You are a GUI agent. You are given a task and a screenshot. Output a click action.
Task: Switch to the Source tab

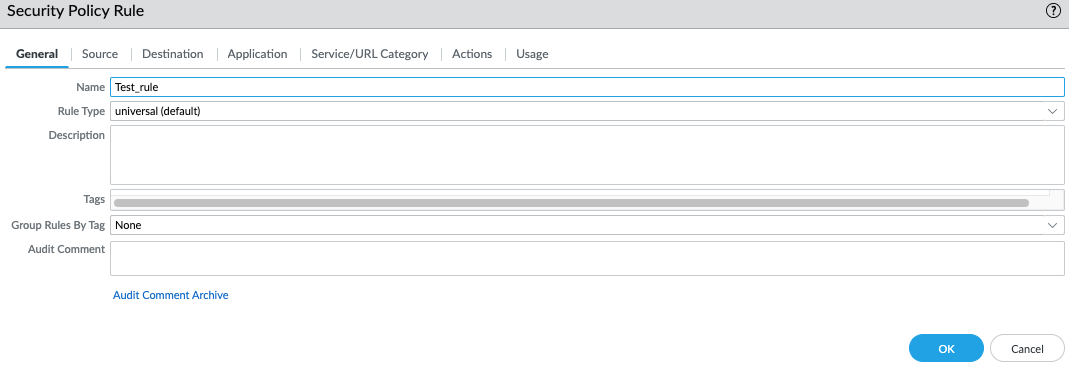click(100, 54)
